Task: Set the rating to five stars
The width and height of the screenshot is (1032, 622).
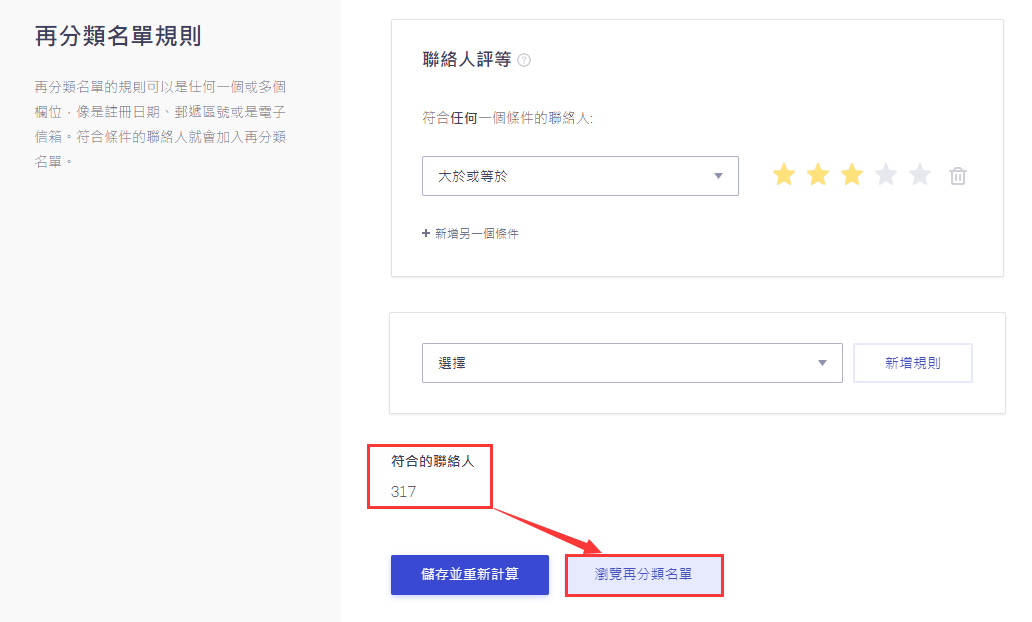Action: coord(920,176)
